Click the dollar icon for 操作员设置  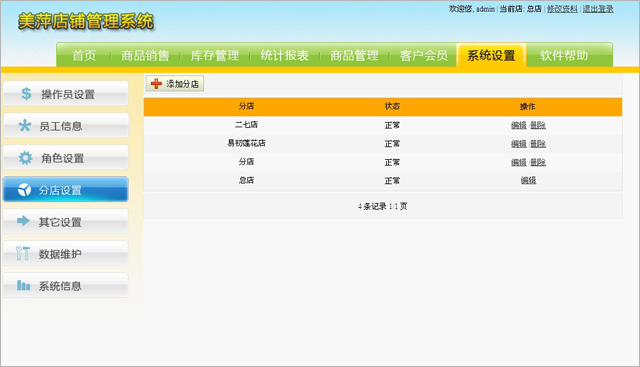26,93
